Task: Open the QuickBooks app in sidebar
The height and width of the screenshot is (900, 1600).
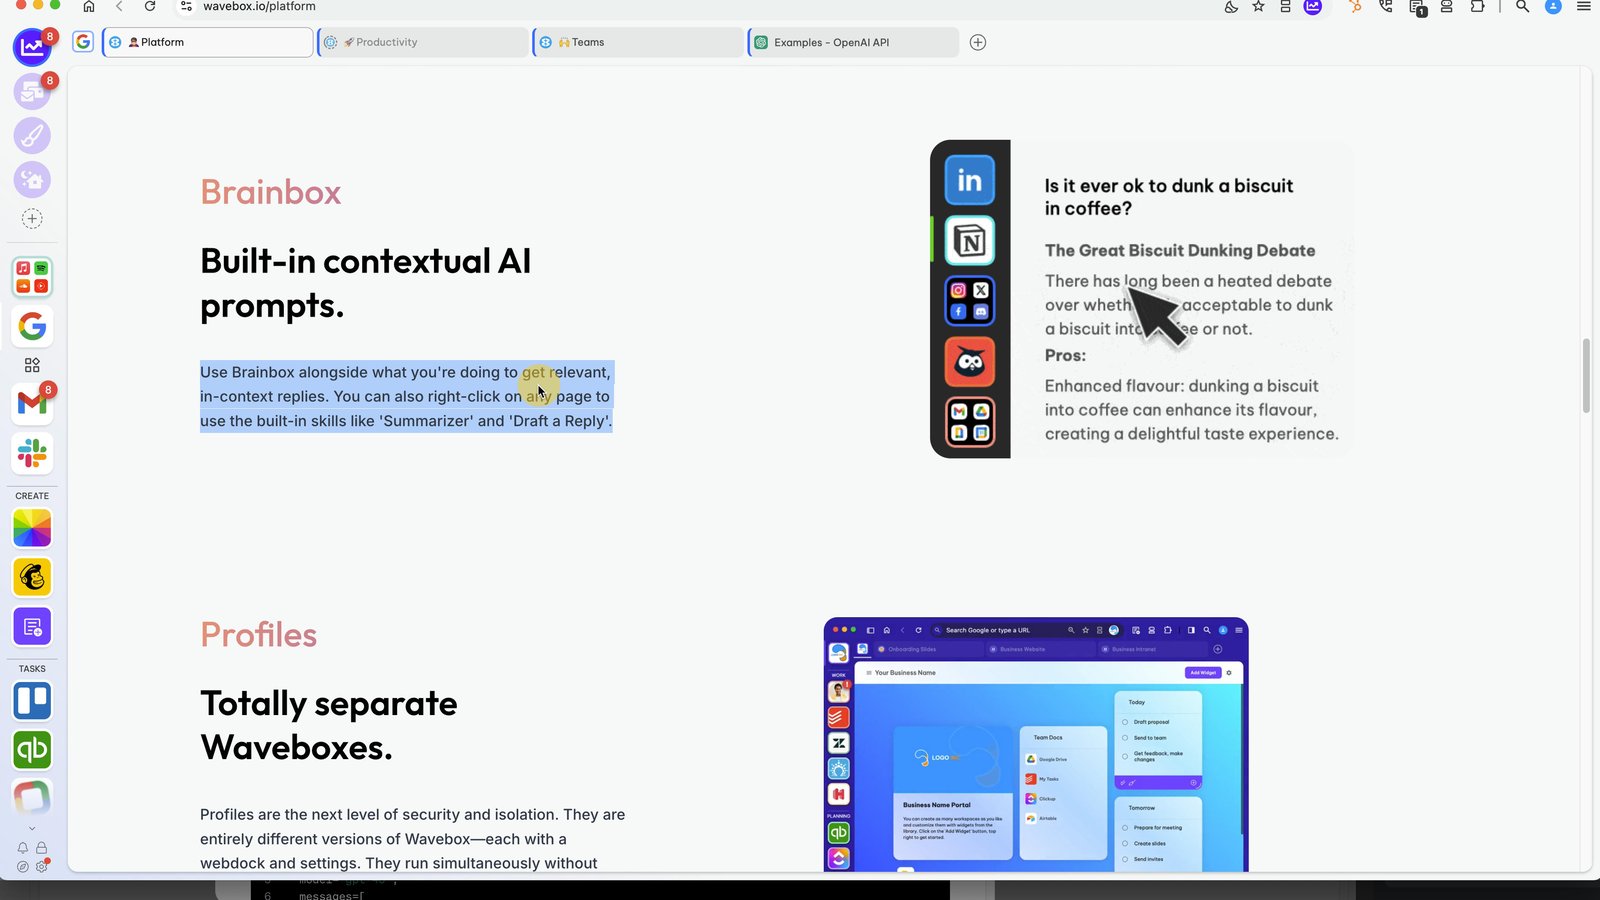Action: pos(32,750)
